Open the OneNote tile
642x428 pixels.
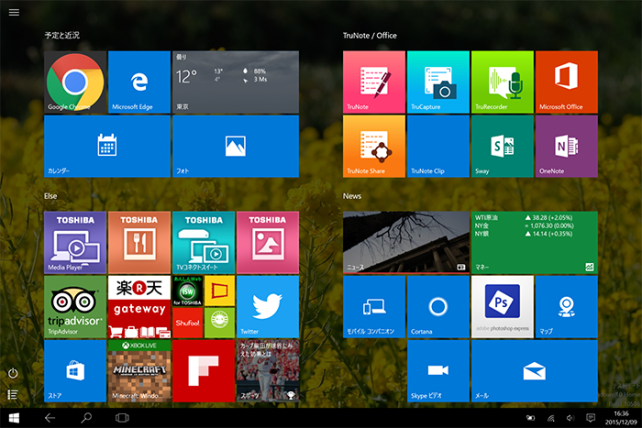[x=566, y=146]
